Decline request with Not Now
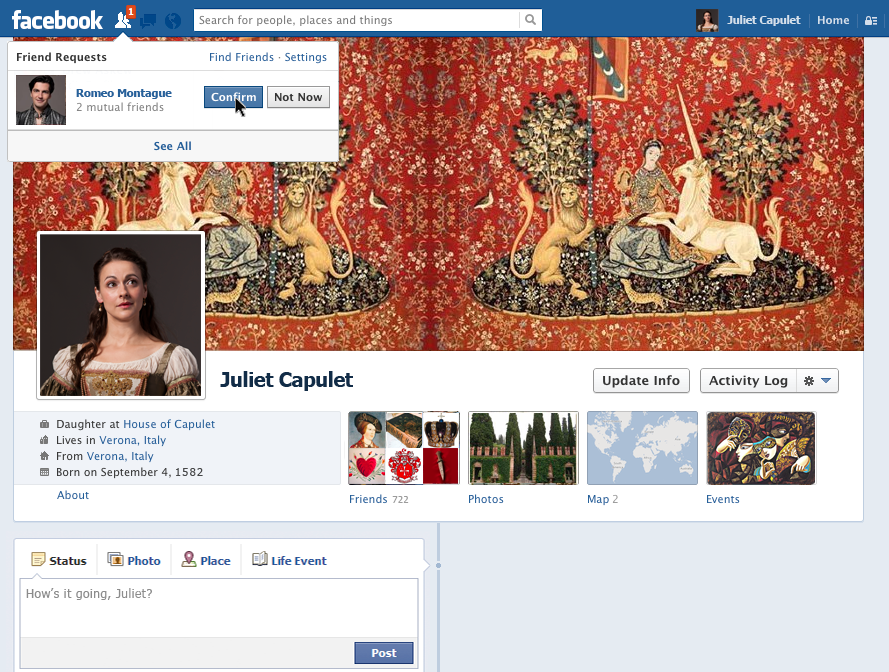 298,97
